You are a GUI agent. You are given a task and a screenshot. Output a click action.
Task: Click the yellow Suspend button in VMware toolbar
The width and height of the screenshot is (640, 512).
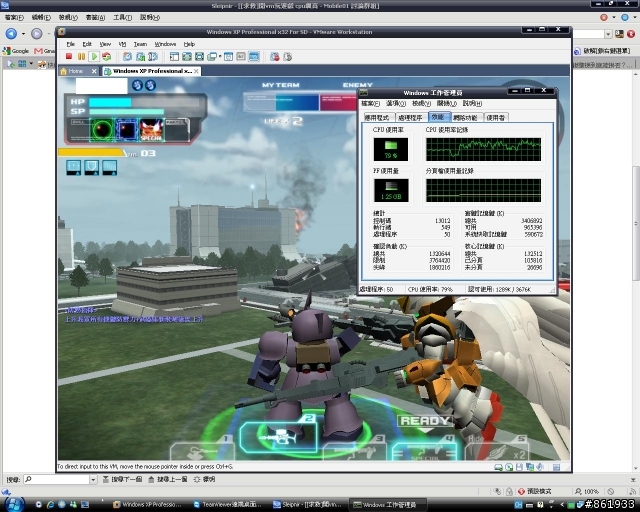point(81,56)
